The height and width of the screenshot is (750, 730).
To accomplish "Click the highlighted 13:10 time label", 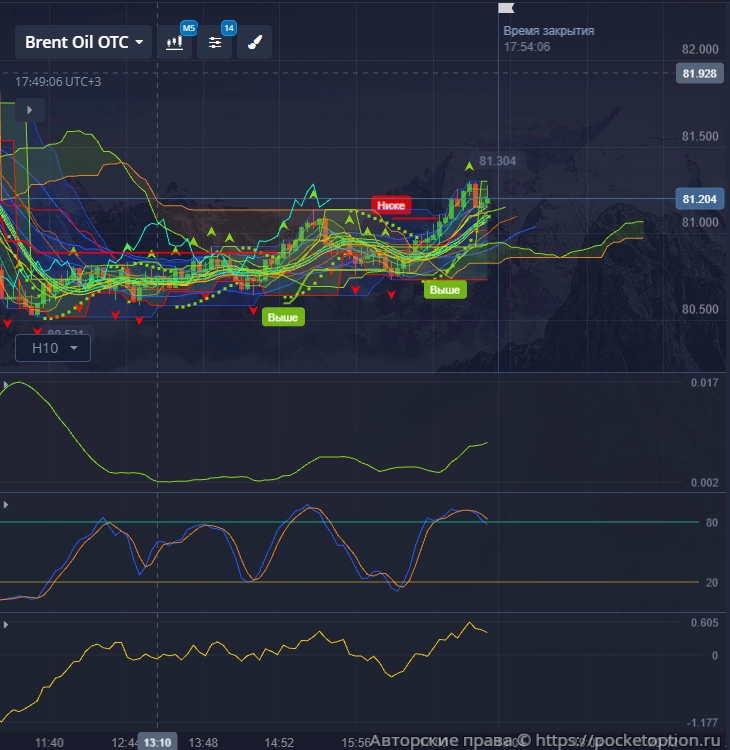I will (x=156, y=742).
